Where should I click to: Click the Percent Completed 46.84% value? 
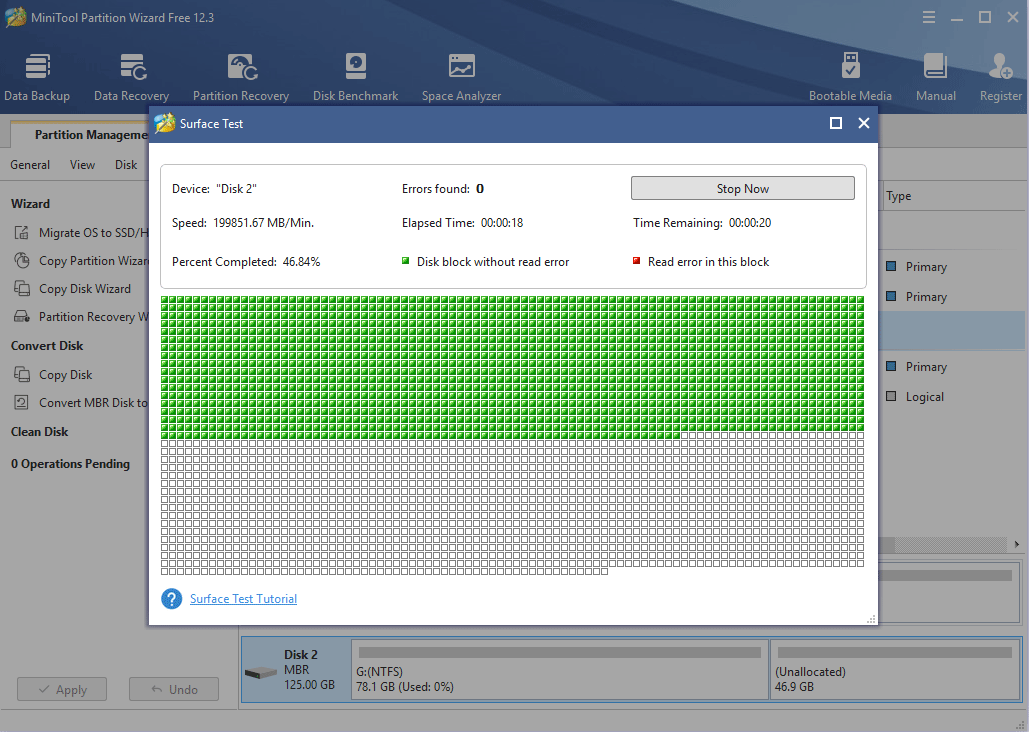coord(302,262)
